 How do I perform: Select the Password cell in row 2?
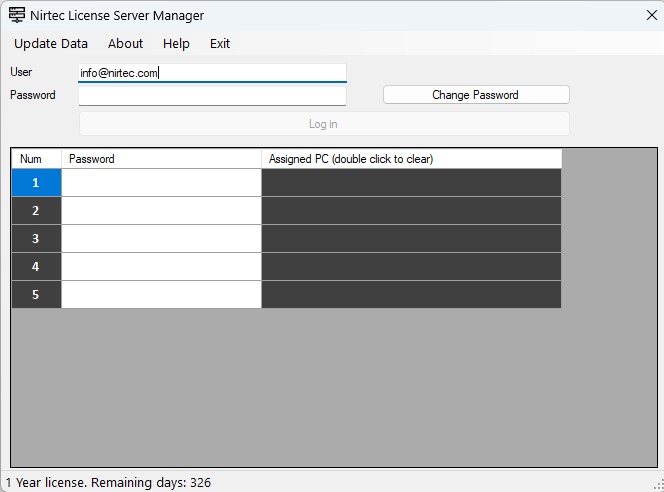161,210
